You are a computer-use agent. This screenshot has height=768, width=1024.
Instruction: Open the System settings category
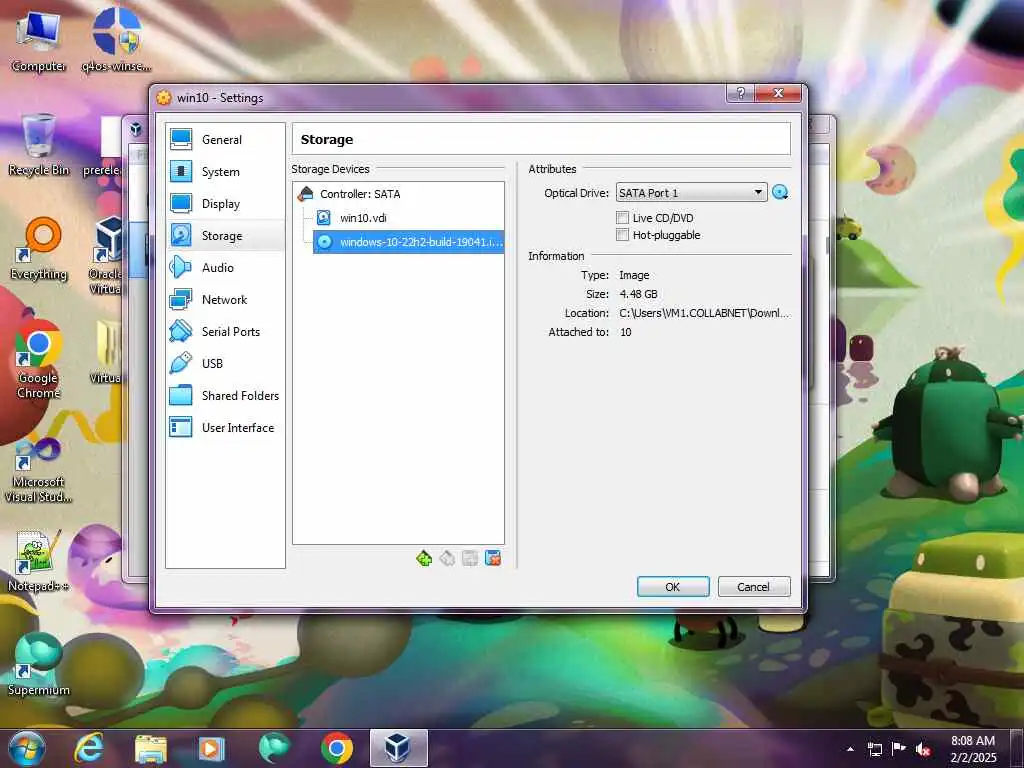coord(225,171)
